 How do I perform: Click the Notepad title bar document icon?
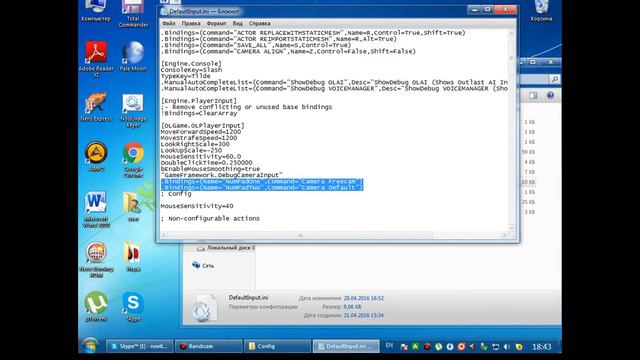coord(164,11)
